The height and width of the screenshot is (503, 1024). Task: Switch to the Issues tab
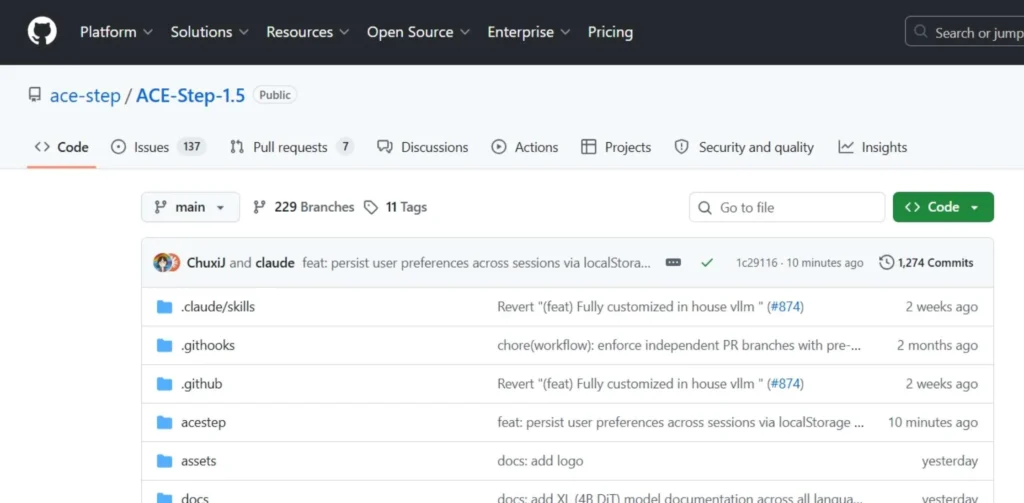pyautogui.click(x=159, y=147)
